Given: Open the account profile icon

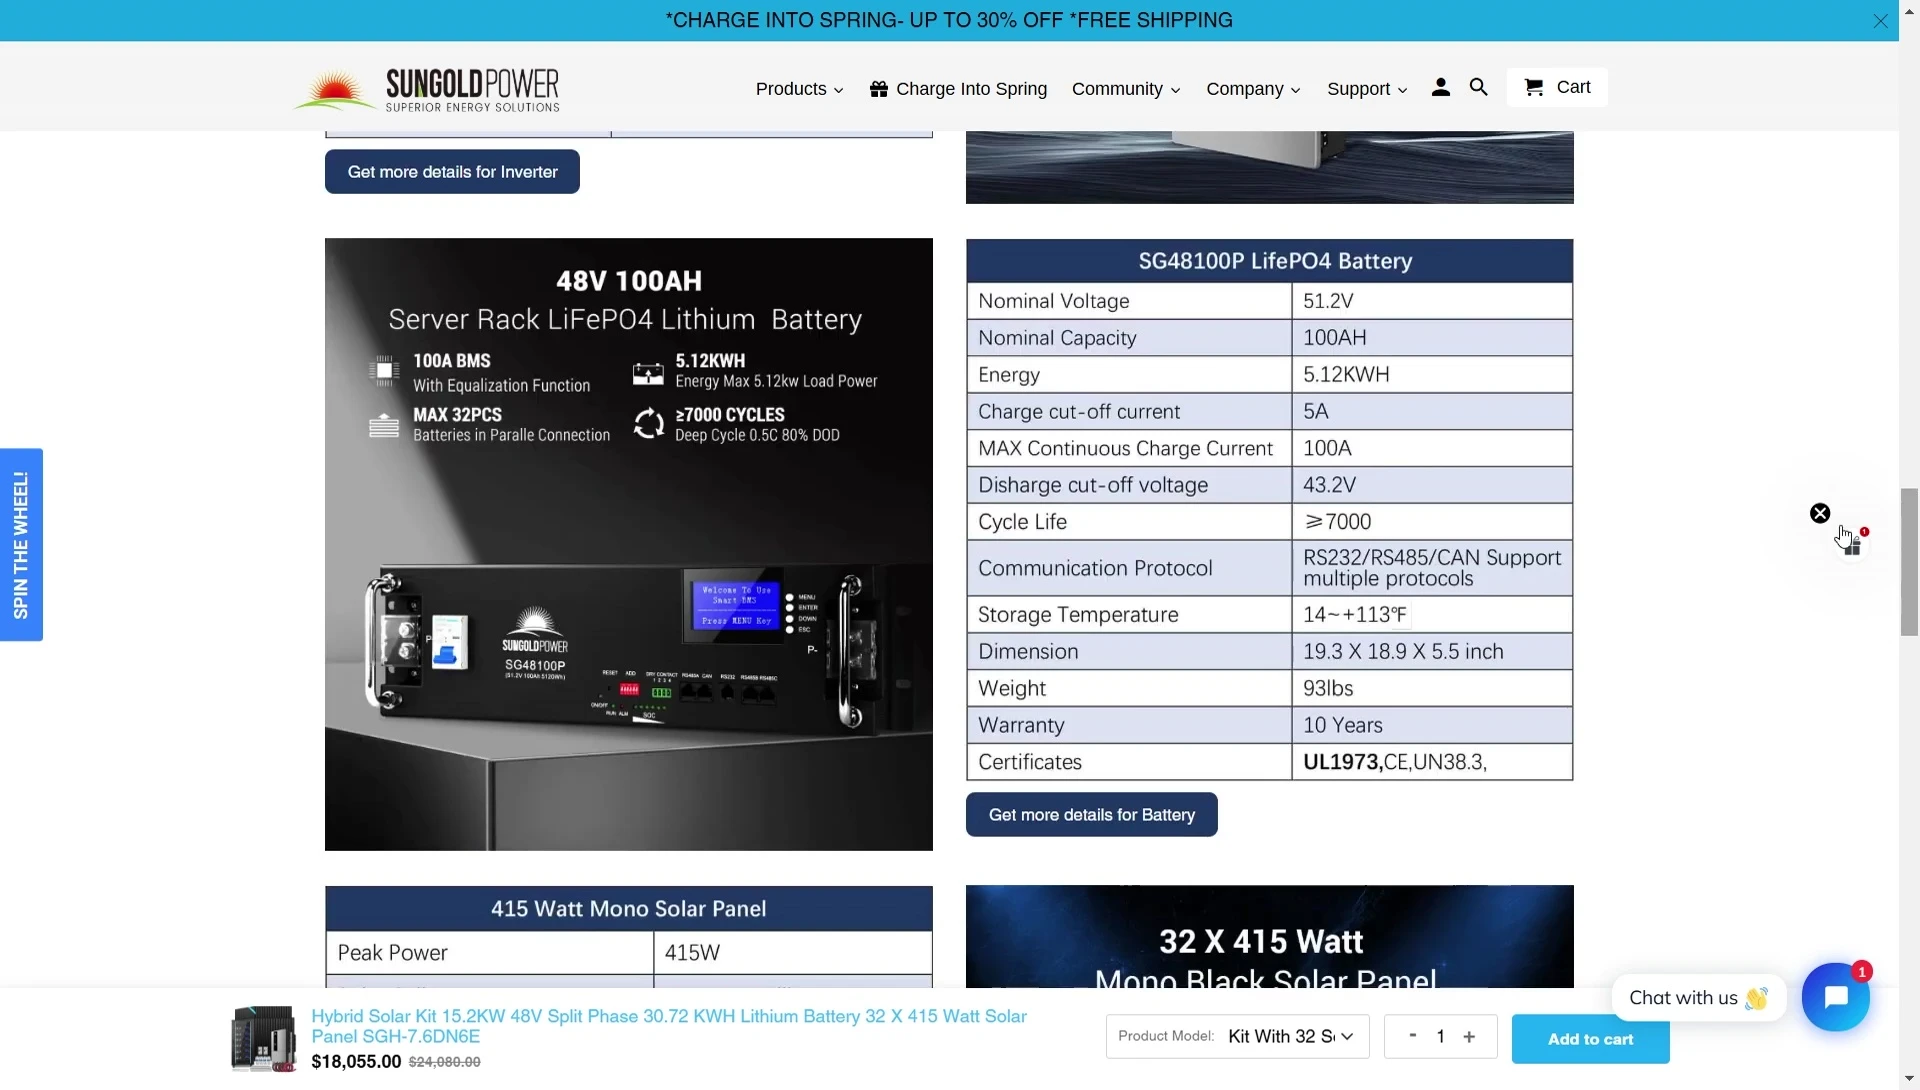Looking at the screenshot, I should pos(1440,88).
